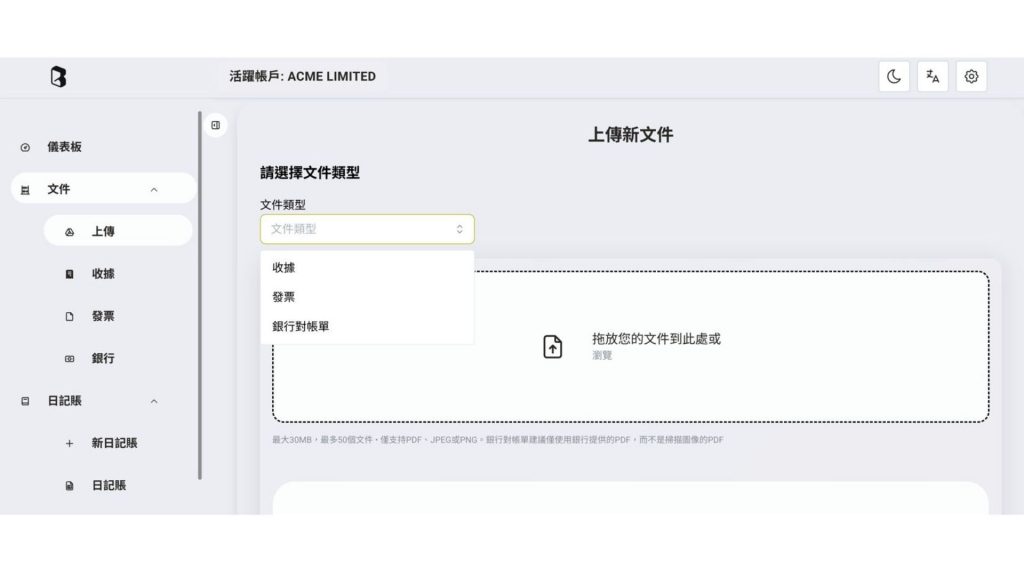Open 收據 page from sidebar
The image size is (1024, 576).
pos(103,274)
